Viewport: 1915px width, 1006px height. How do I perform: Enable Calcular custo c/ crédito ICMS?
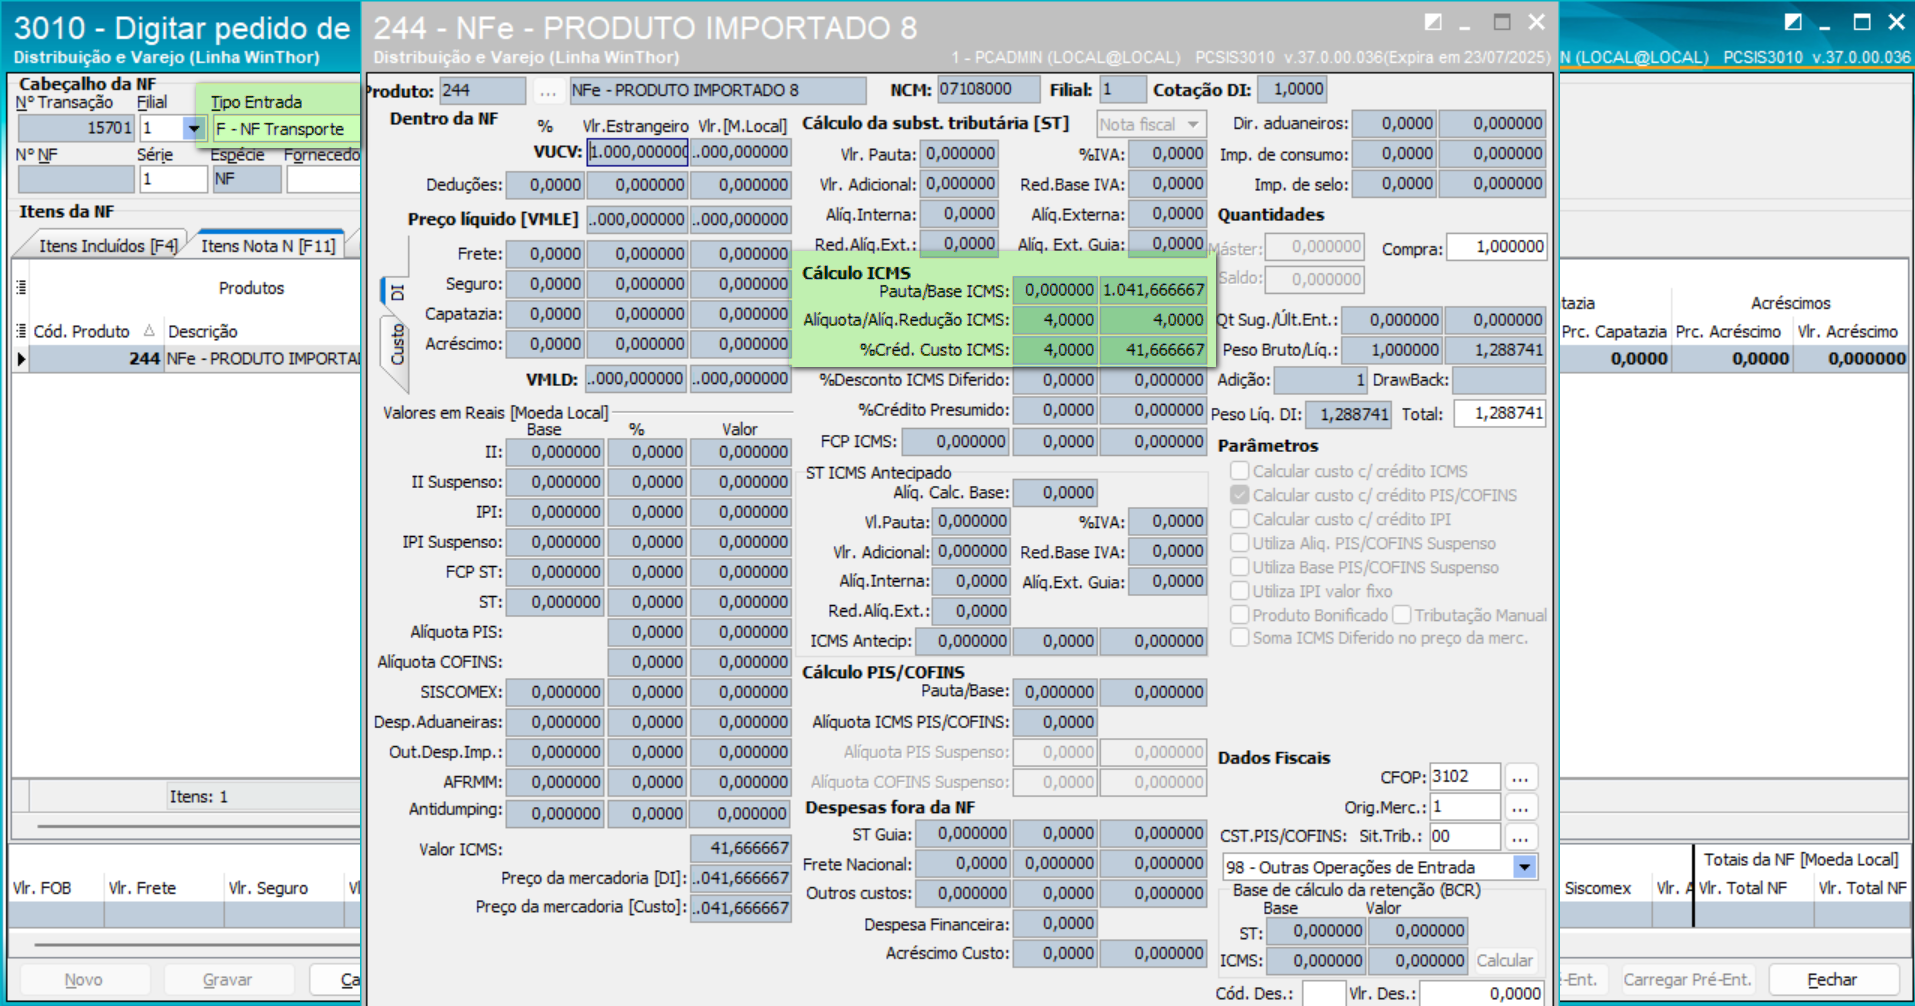click(1240, 471)
